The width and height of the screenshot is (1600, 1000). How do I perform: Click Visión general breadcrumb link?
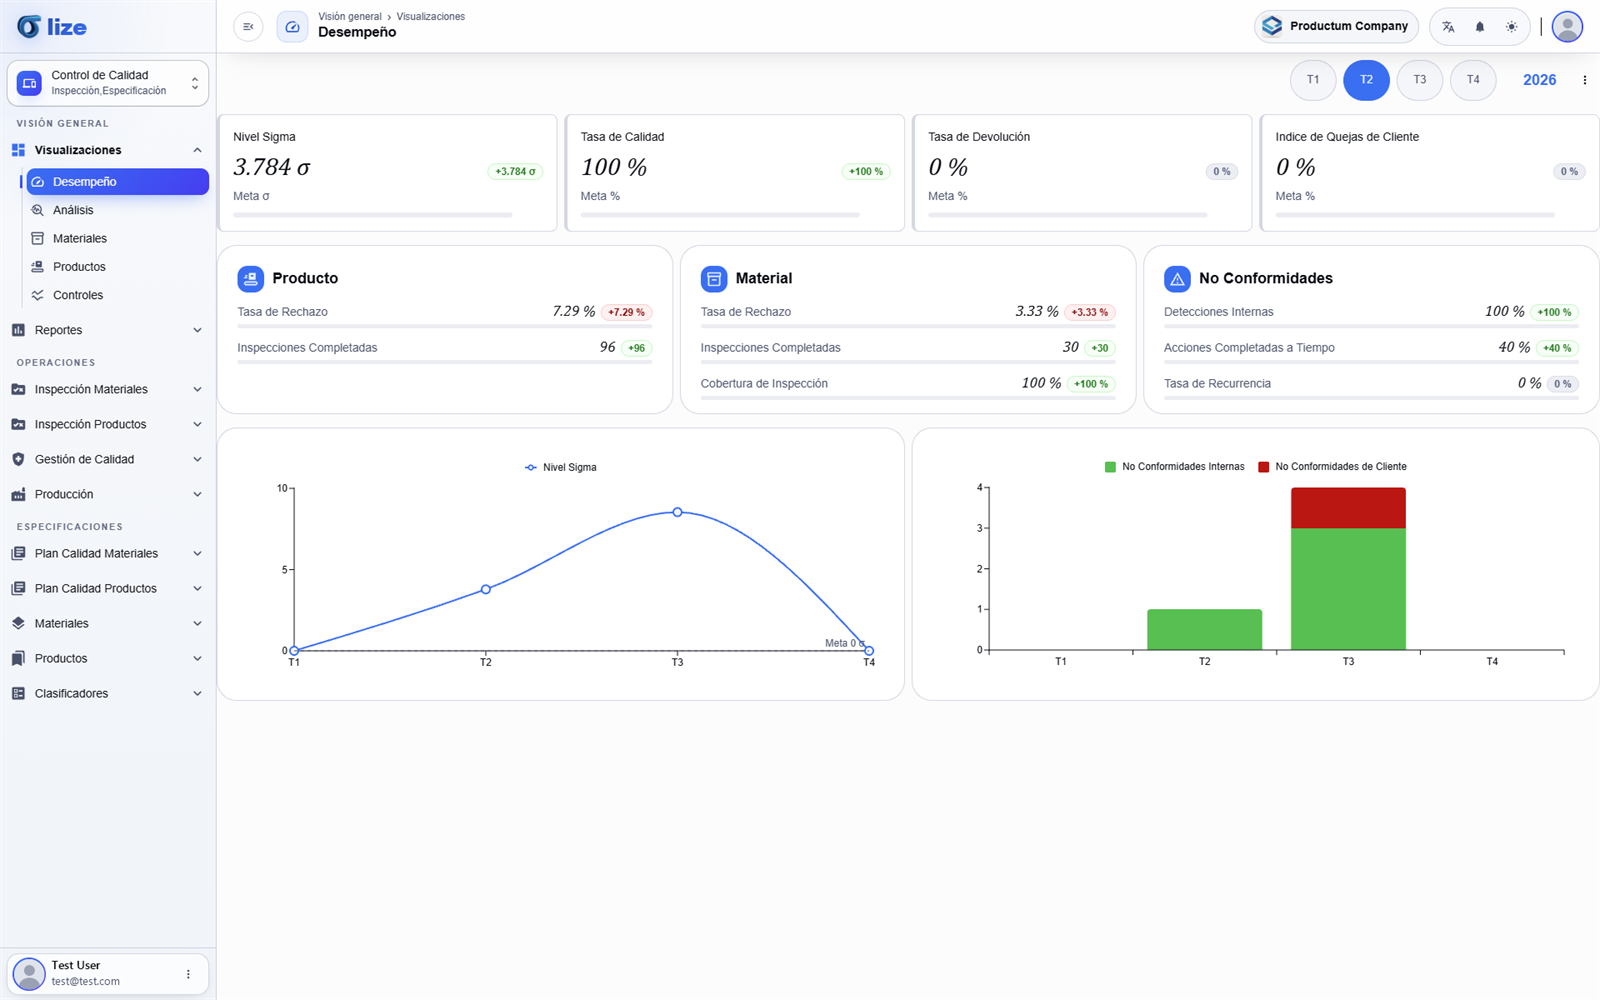[x=350, y=17]
